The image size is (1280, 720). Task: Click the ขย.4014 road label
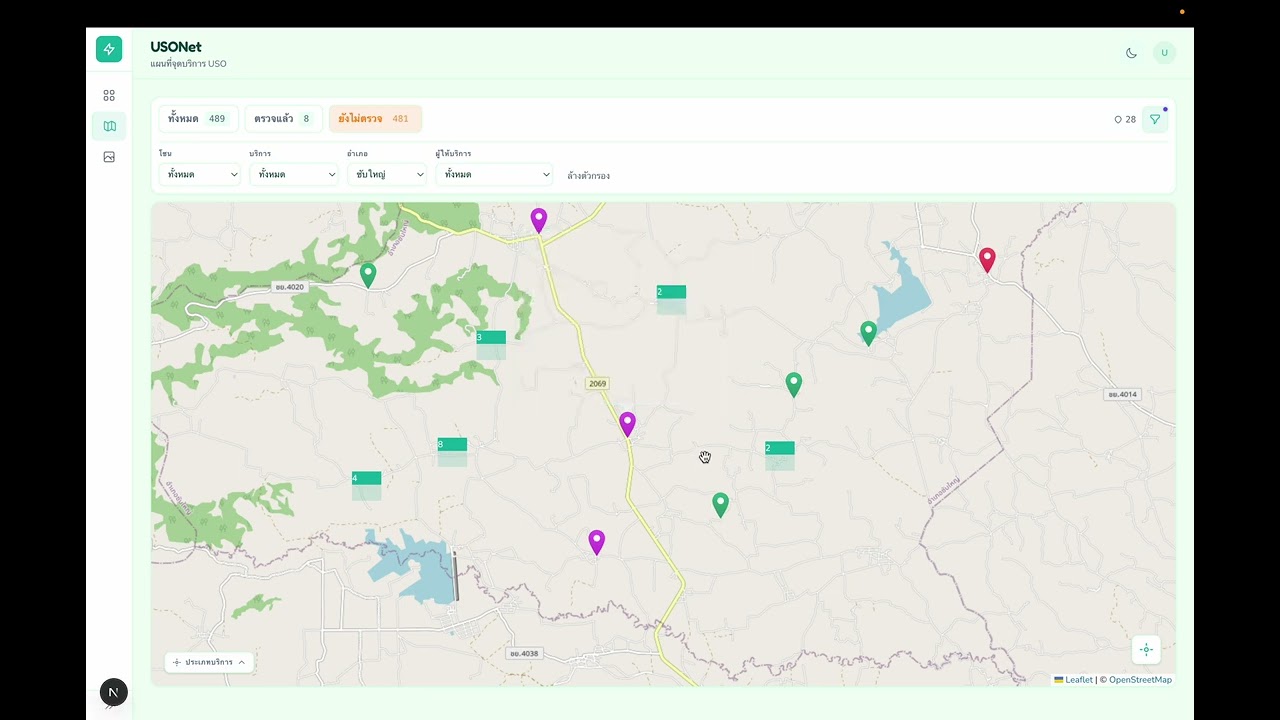[1123, 394]
